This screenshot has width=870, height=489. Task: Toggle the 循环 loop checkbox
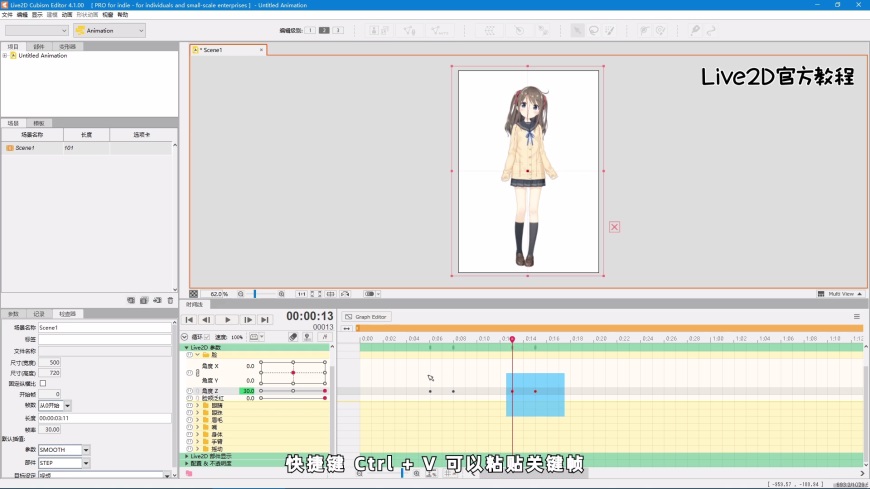pos(207,337)
